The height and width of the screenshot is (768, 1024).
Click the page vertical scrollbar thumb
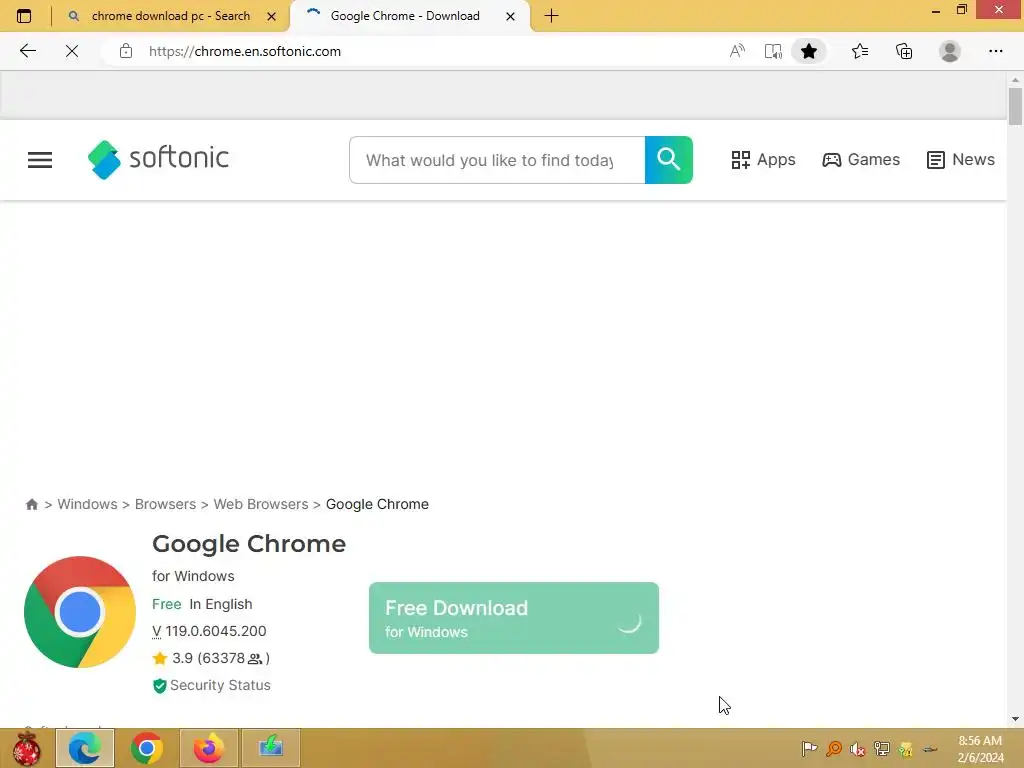pyautogui.click(x=1015, y=106)
